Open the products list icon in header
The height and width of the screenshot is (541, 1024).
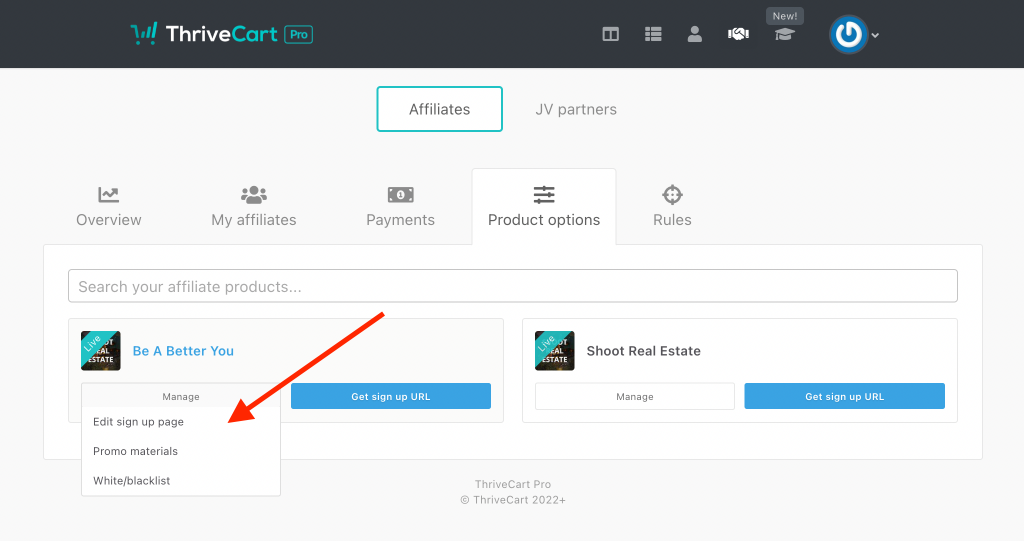pyautogui.click(x=653, y=34)
